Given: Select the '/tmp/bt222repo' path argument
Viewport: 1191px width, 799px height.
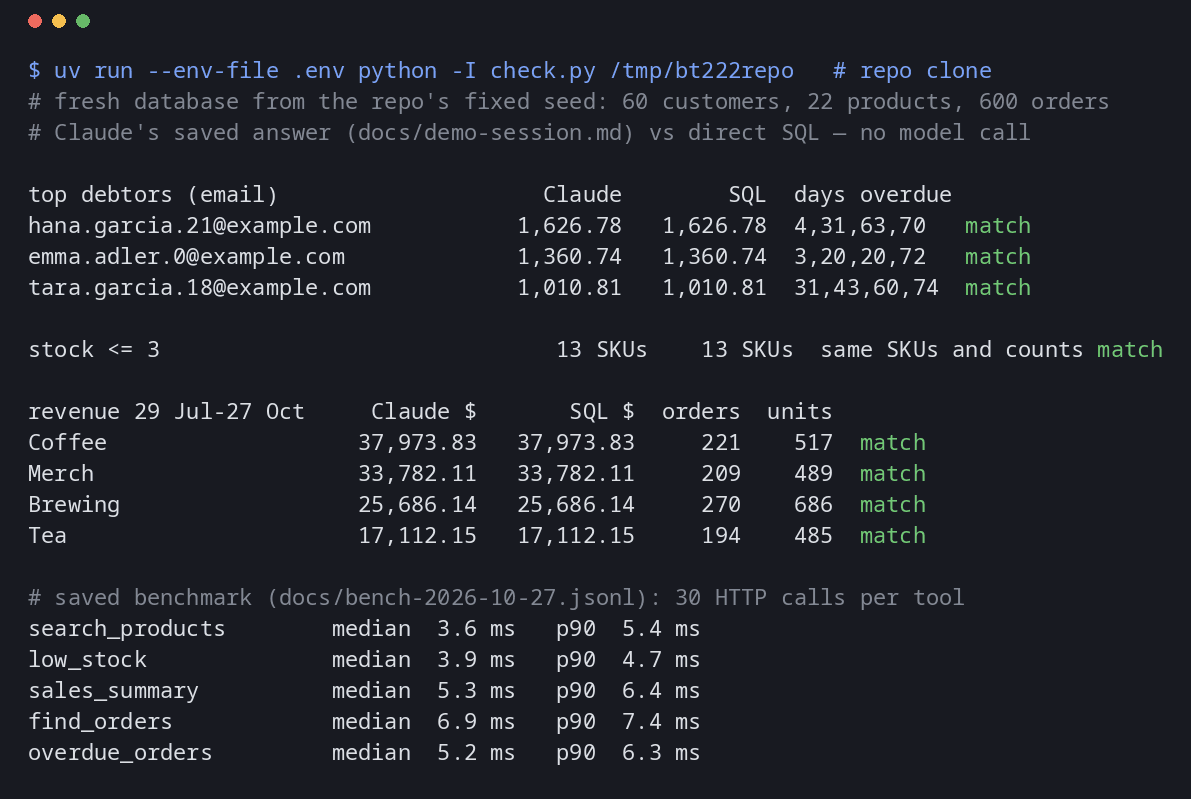Looking at the screenshot, I should pyautogui.click(x=701, y=71).
